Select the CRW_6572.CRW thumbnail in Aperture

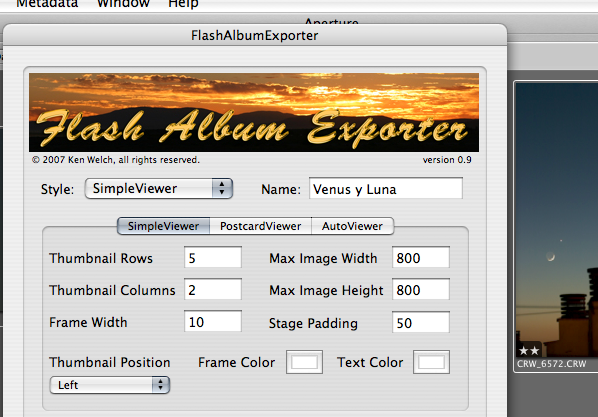coord(557,219)
